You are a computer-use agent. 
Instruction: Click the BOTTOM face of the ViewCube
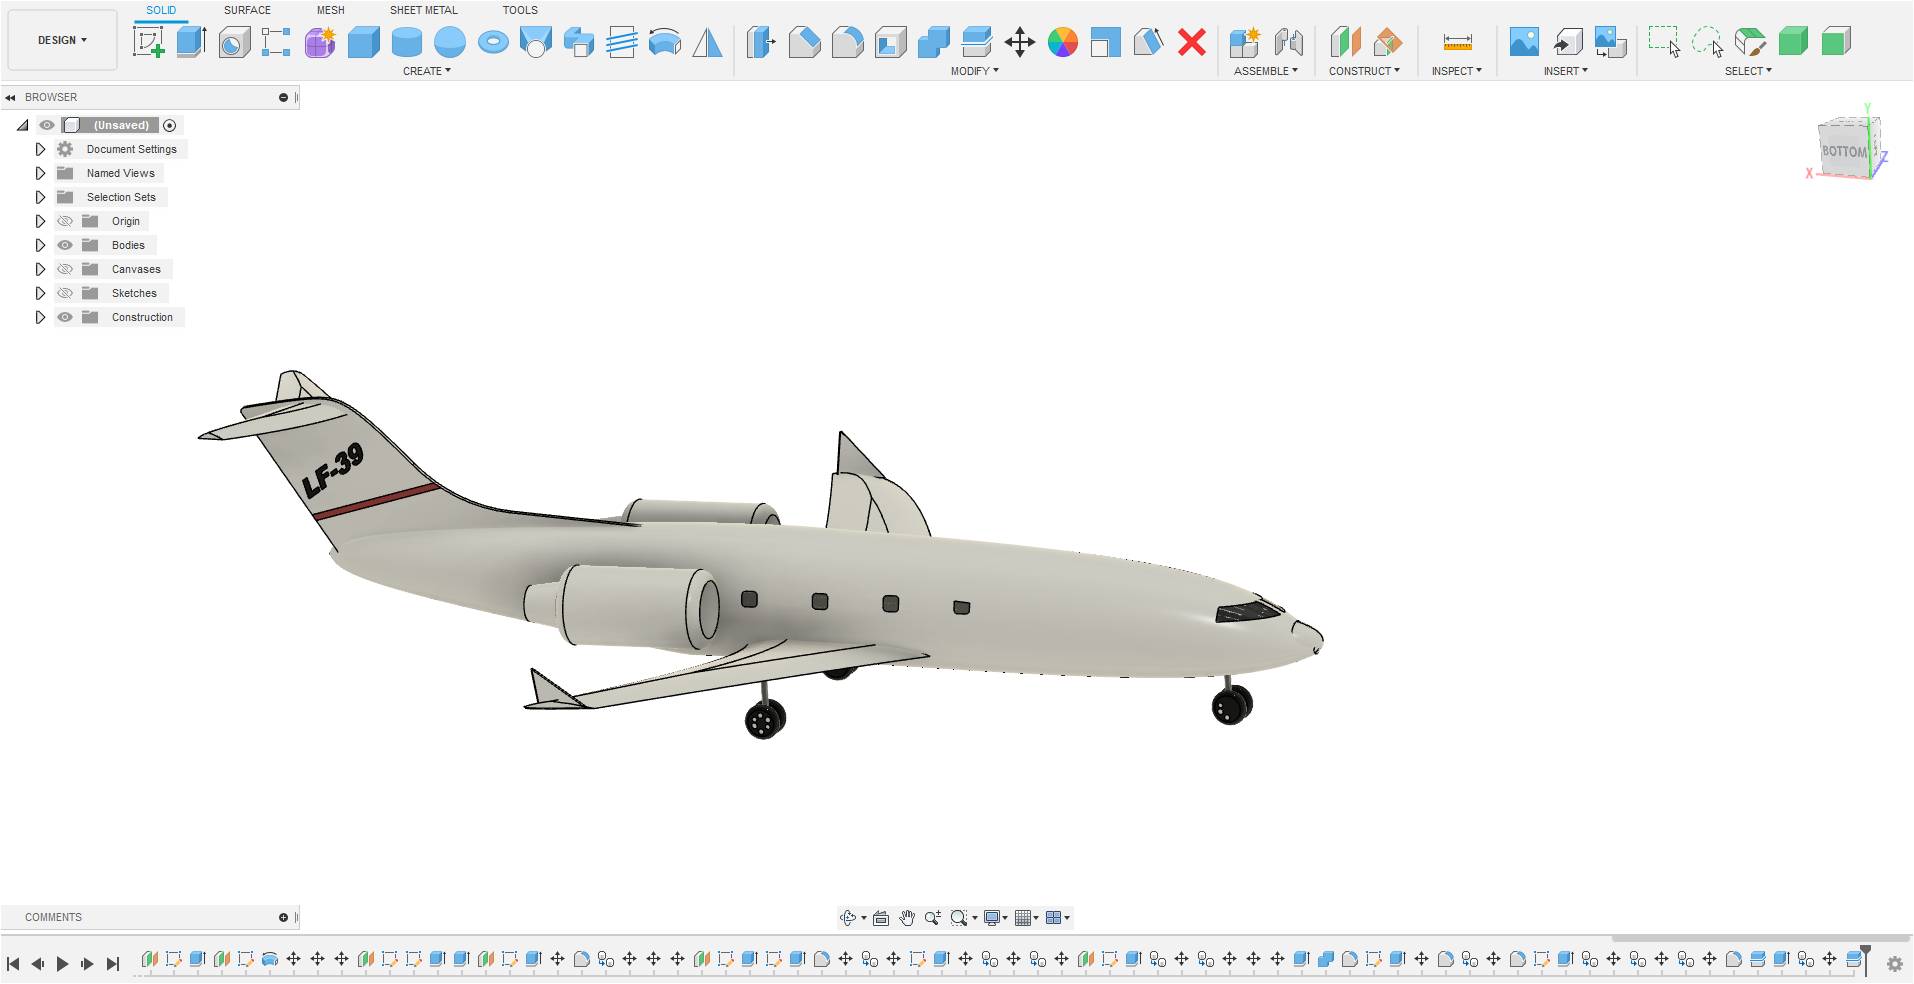point(1843,151)
